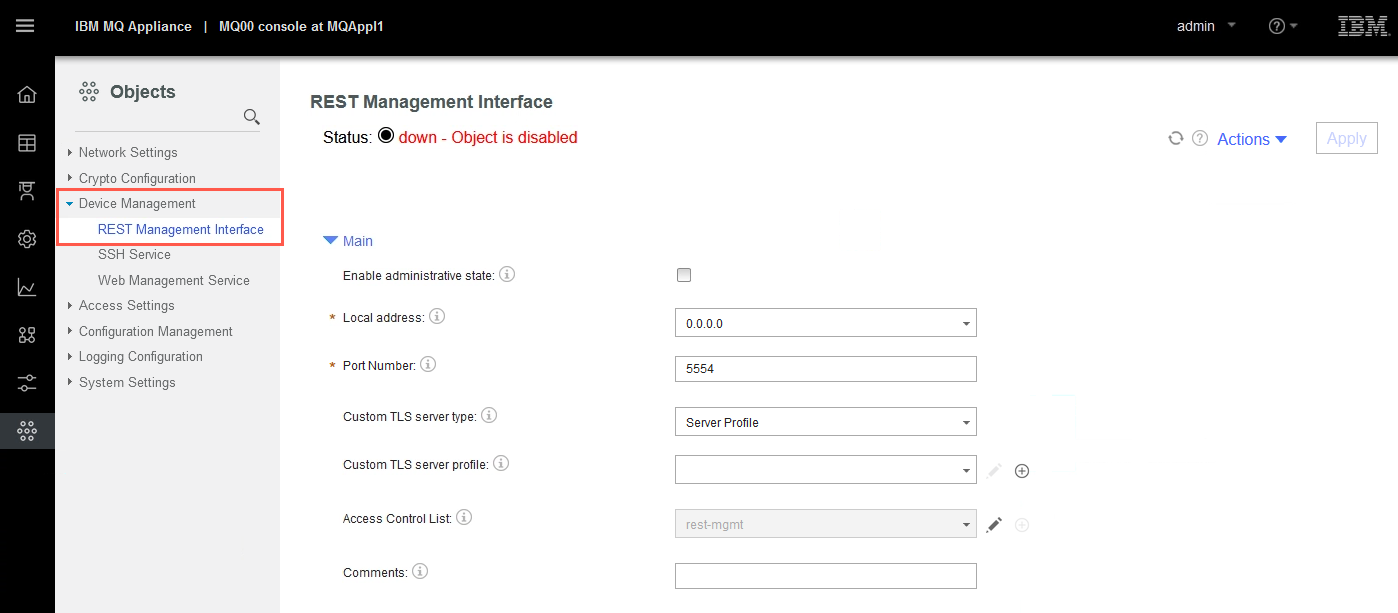This screenshot has width=1398, height=613.
Task: Click into the Port Number field
Action: [826, 369]
